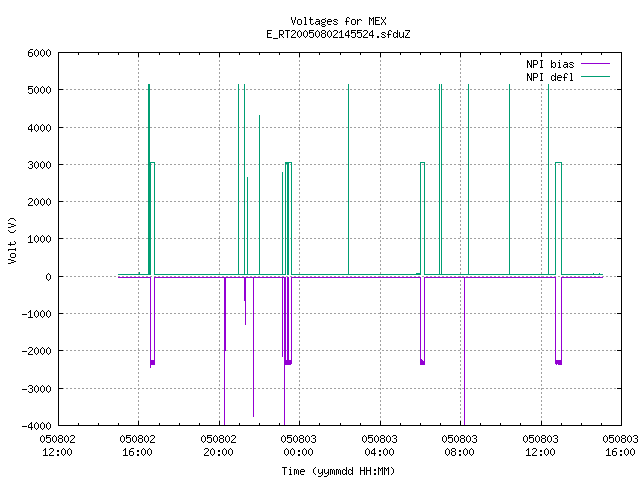Click the 'Time (yymmdd HH:MM)' x-axis label
The image size is (640, 480).
338,471
